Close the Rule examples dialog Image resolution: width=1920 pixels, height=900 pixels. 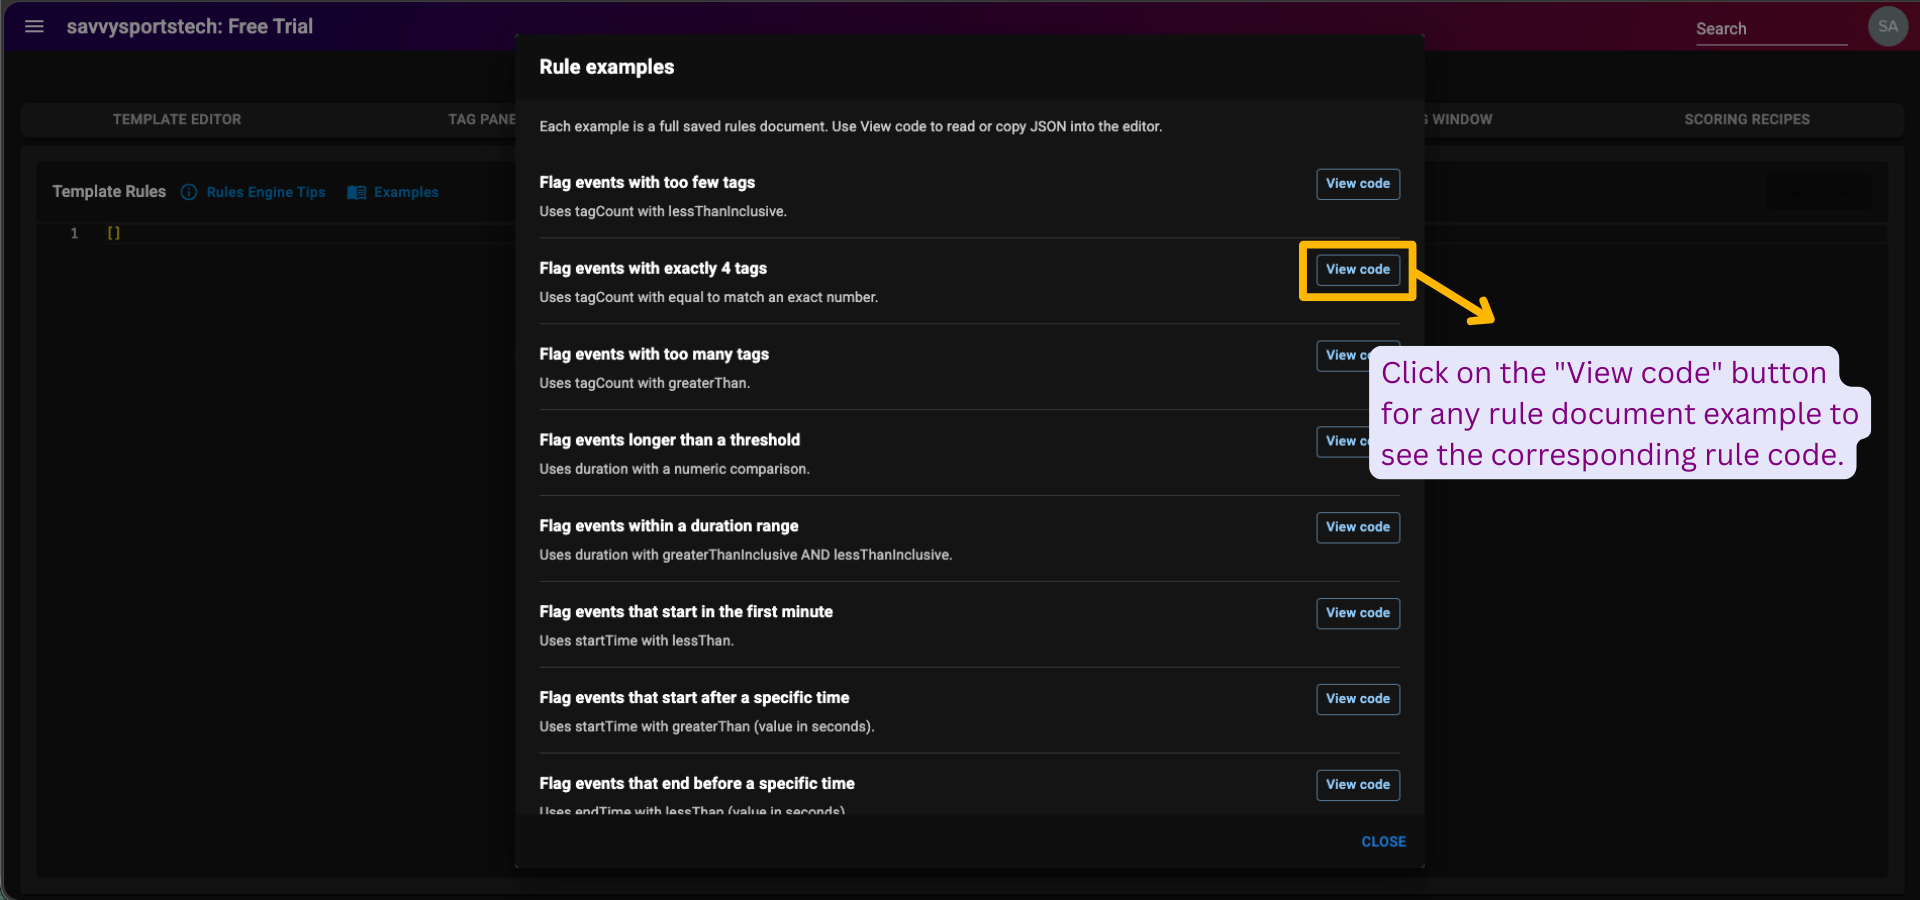point(1383,842)
